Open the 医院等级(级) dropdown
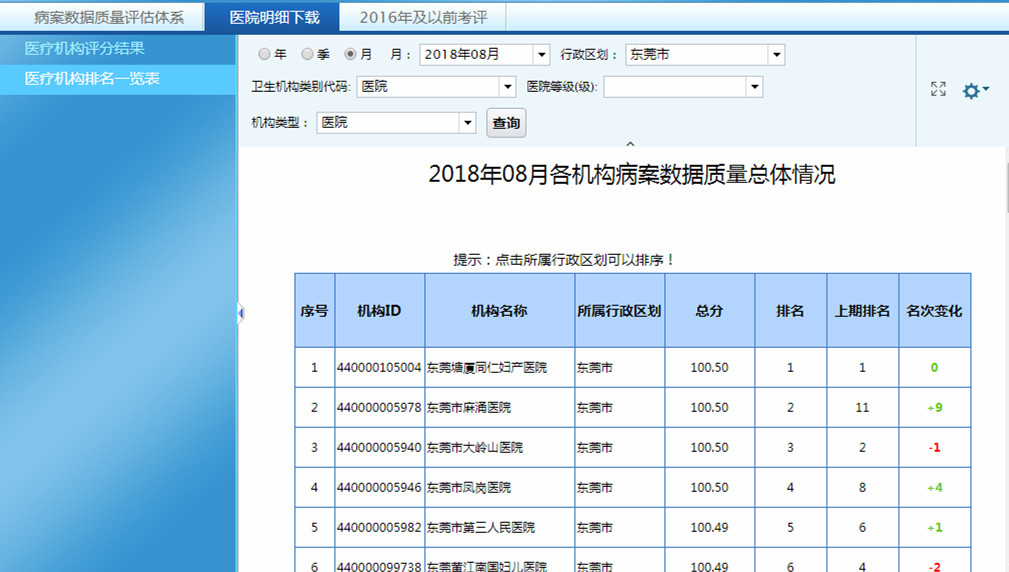Image resolution: width=1009 pixels, height=572 pixels. [x=754, y=87]
